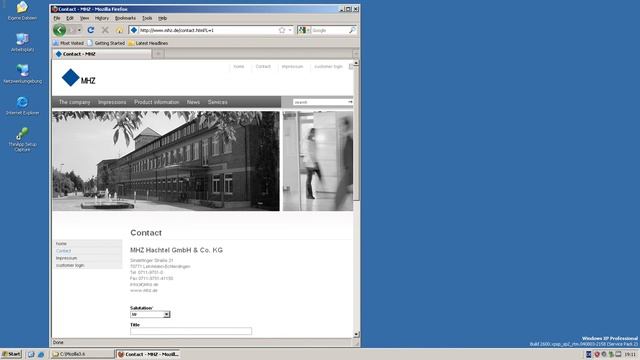This screenshot has height=360, width=640.
Task: Open the Salutation dropdown
Action: (x=150, y=314)
